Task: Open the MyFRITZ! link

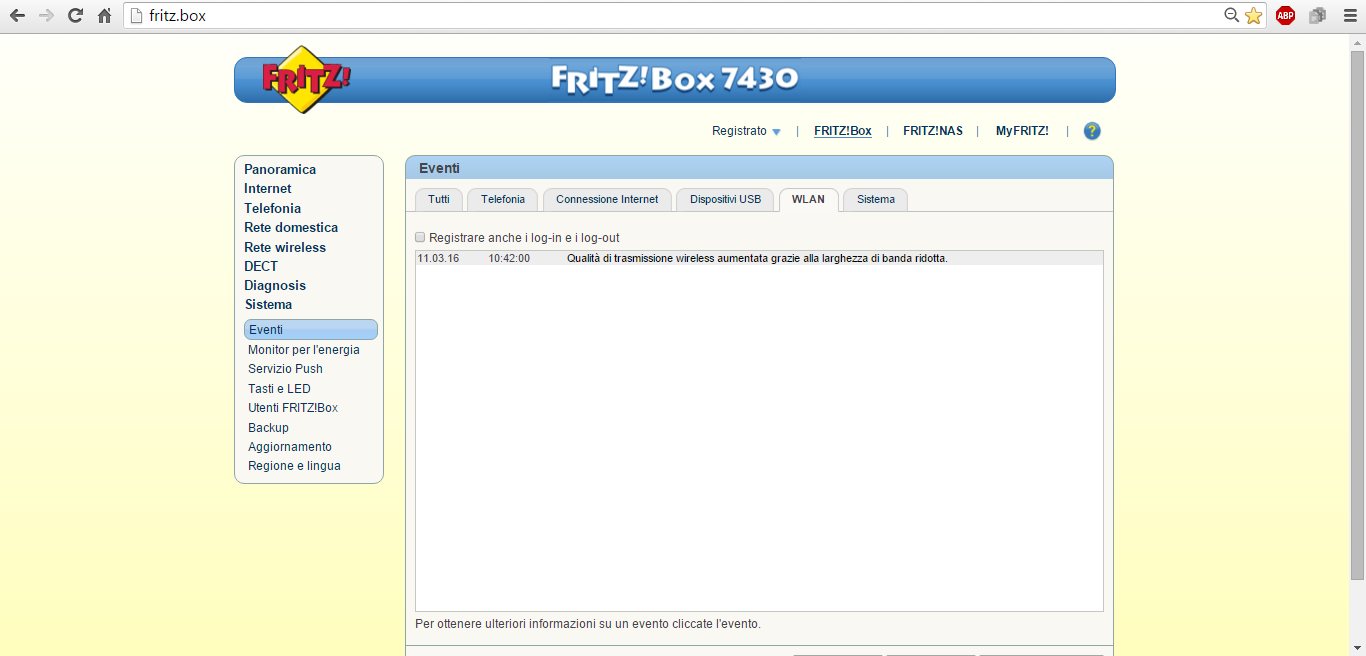Action: [x=1022, y=131]
